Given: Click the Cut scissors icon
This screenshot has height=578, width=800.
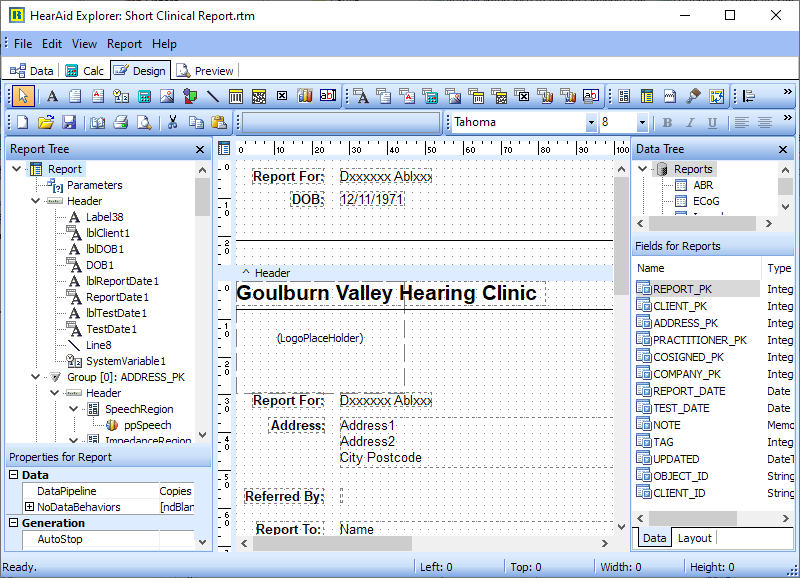Looking at the screenshot, I should coord(172,122).
